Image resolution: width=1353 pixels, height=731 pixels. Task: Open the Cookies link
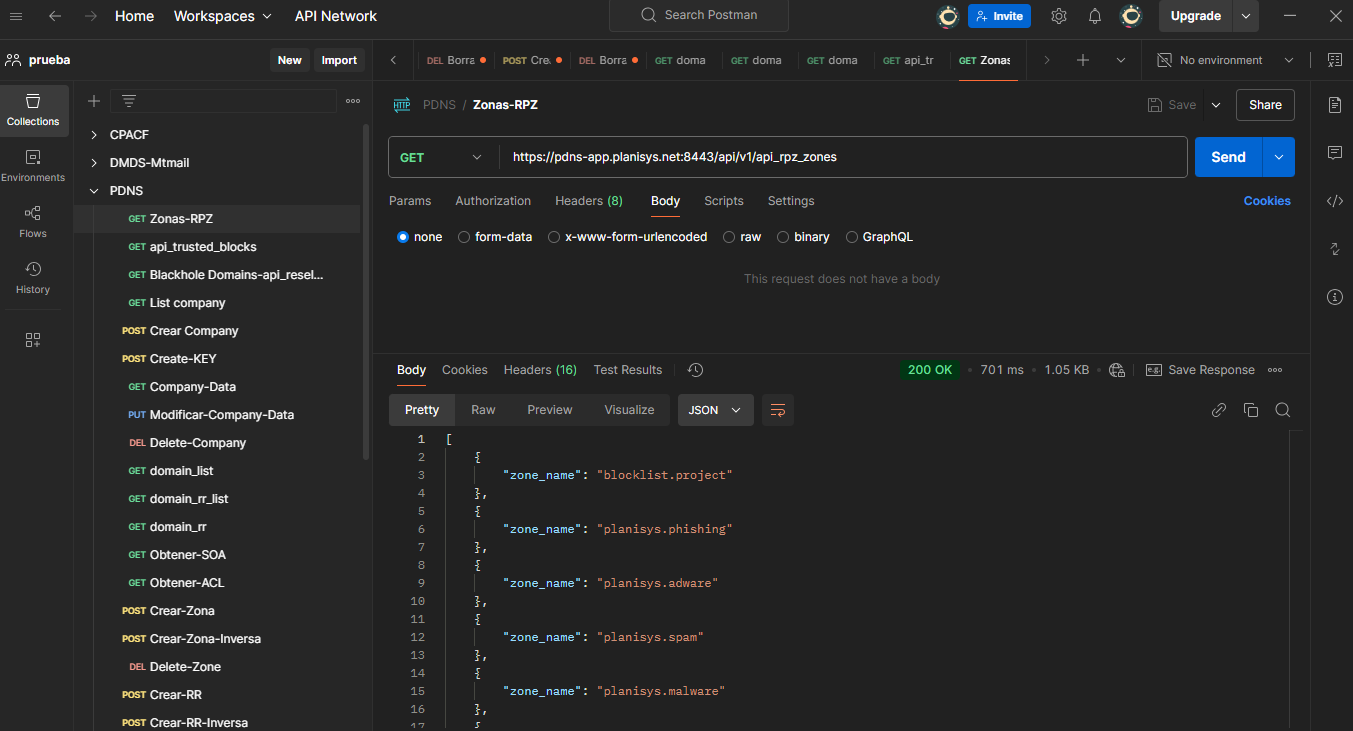point(1267,201)
